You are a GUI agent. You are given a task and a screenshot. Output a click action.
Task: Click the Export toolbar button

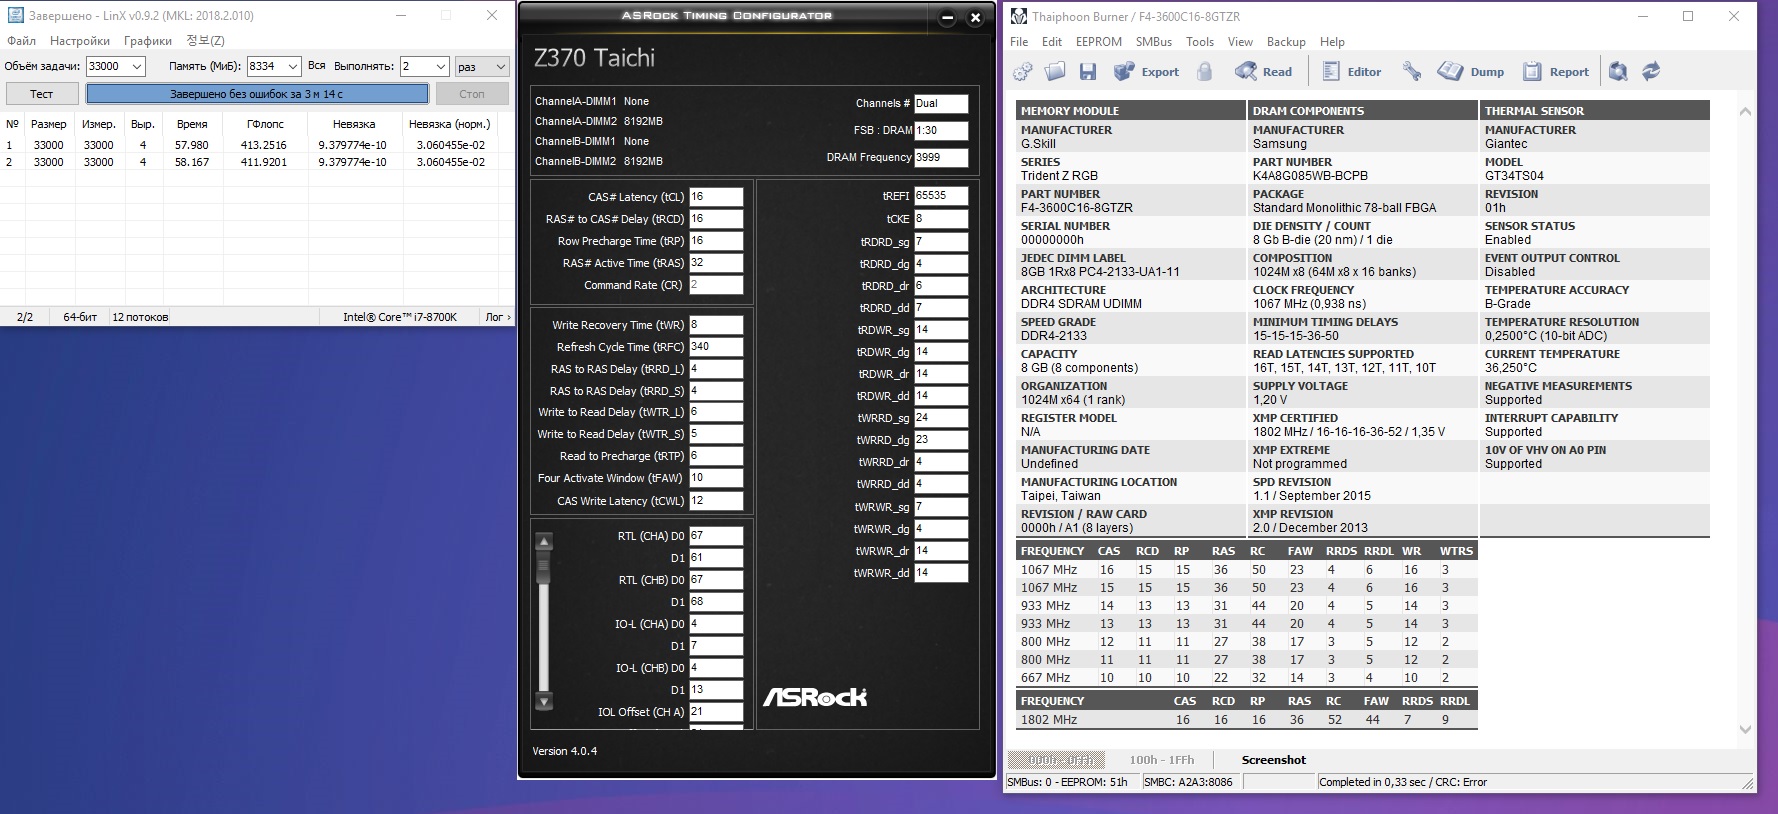(1147, 71)
